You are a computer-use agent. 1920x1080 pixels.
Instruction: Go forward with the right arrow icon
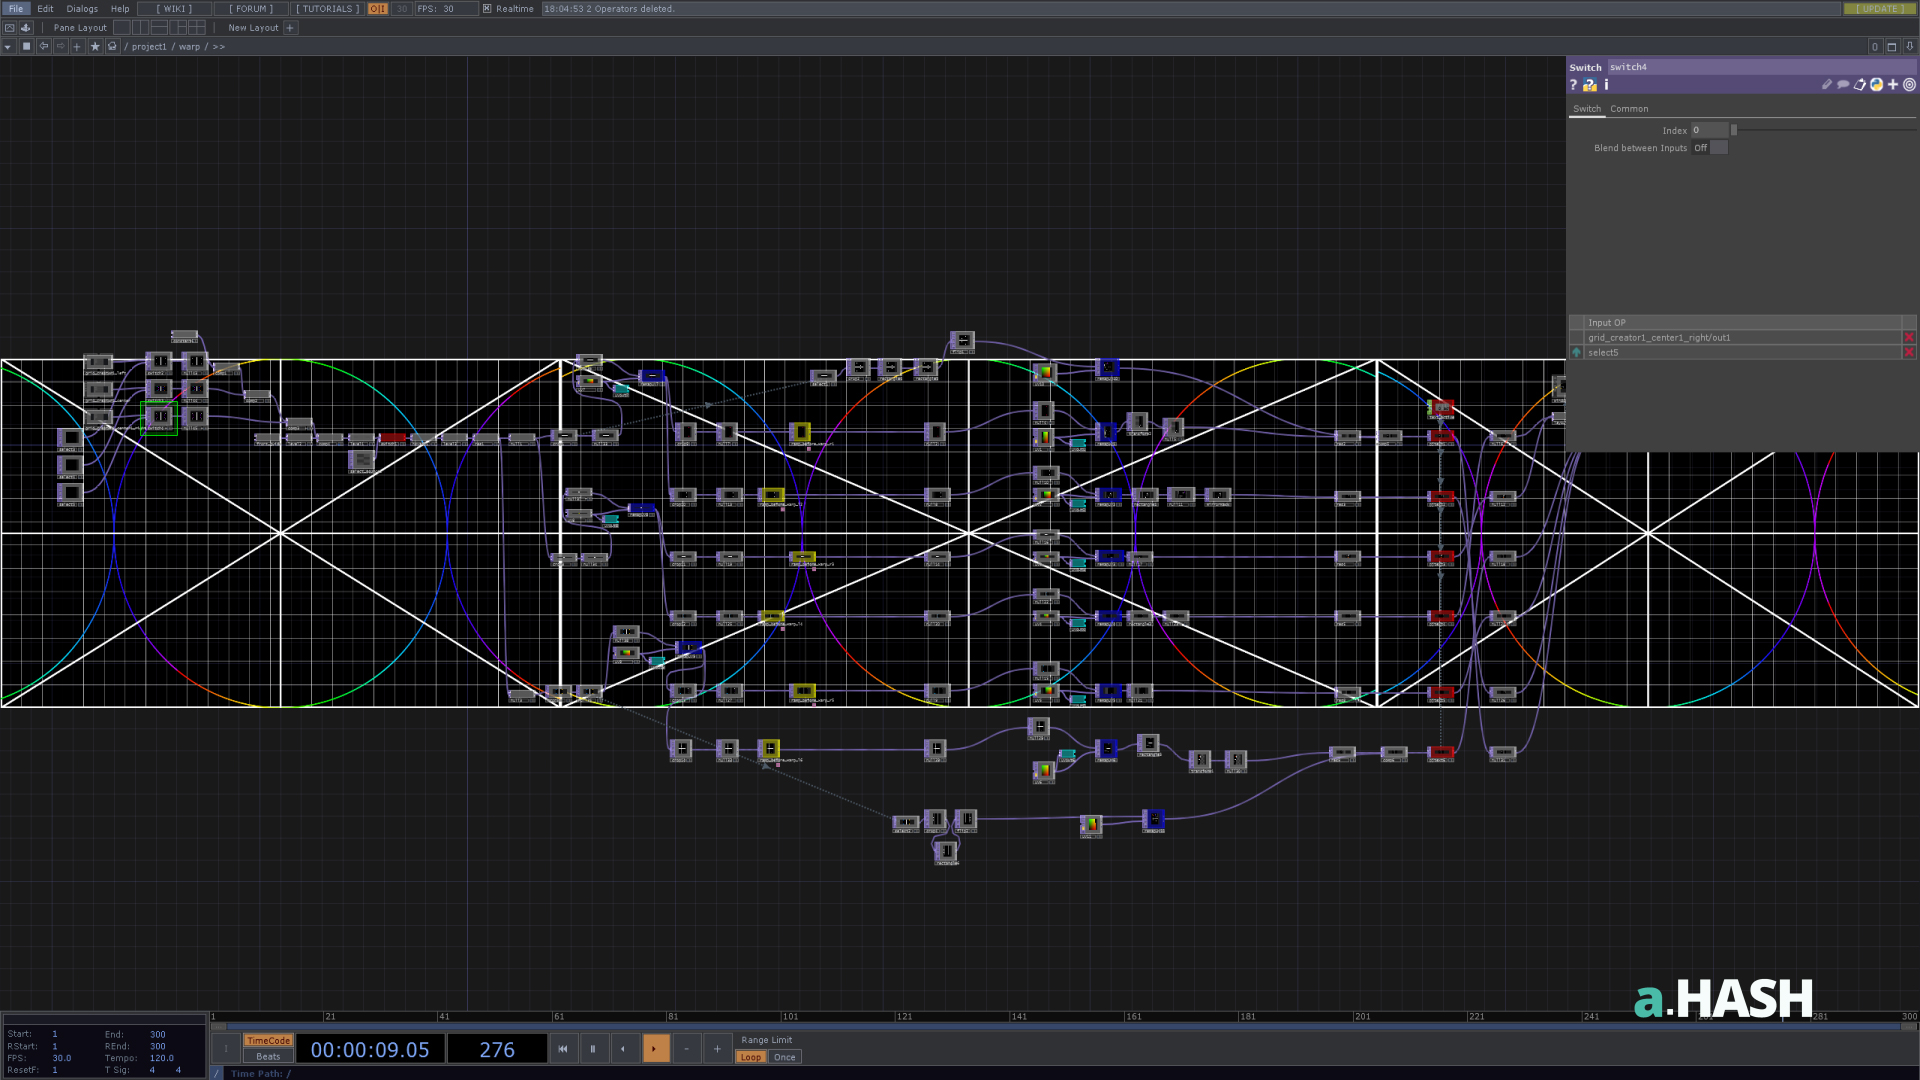click(61, 47)
